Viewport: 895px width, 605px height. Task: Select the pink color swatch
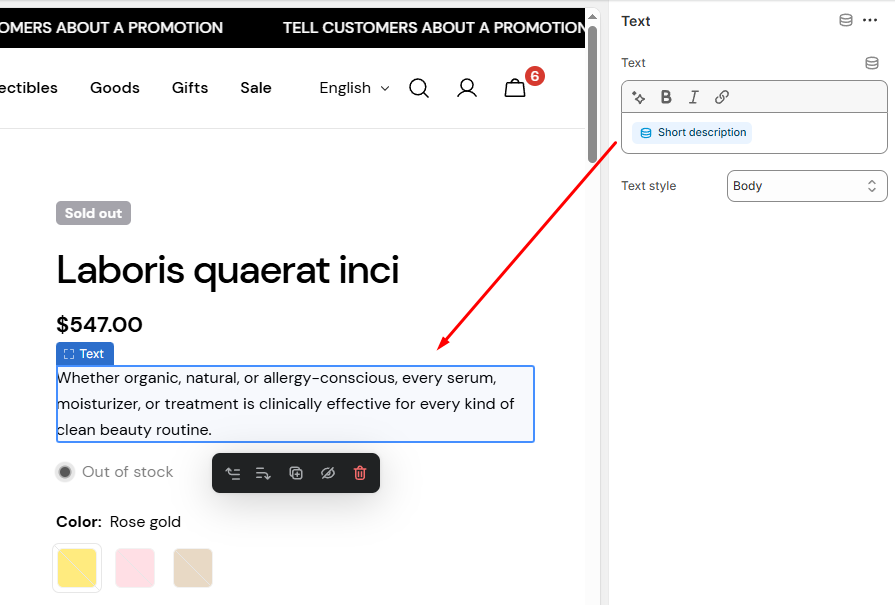(135, 568)
